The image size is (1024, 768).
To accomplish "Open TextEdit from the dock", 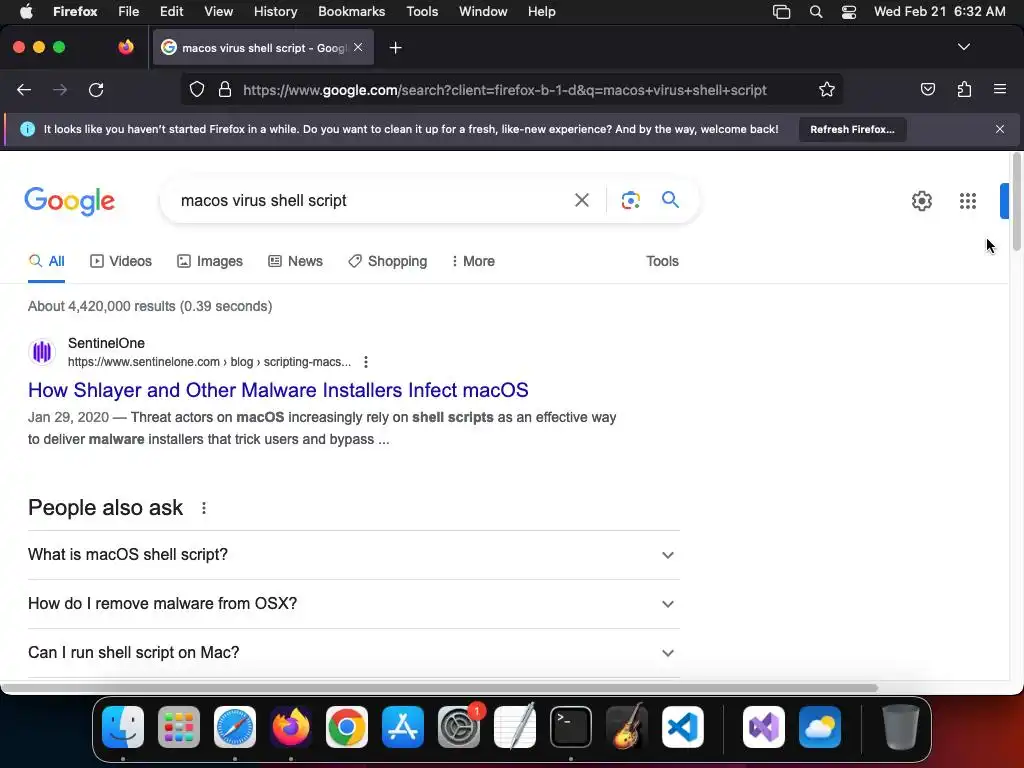I will click(x=515, y=727).
